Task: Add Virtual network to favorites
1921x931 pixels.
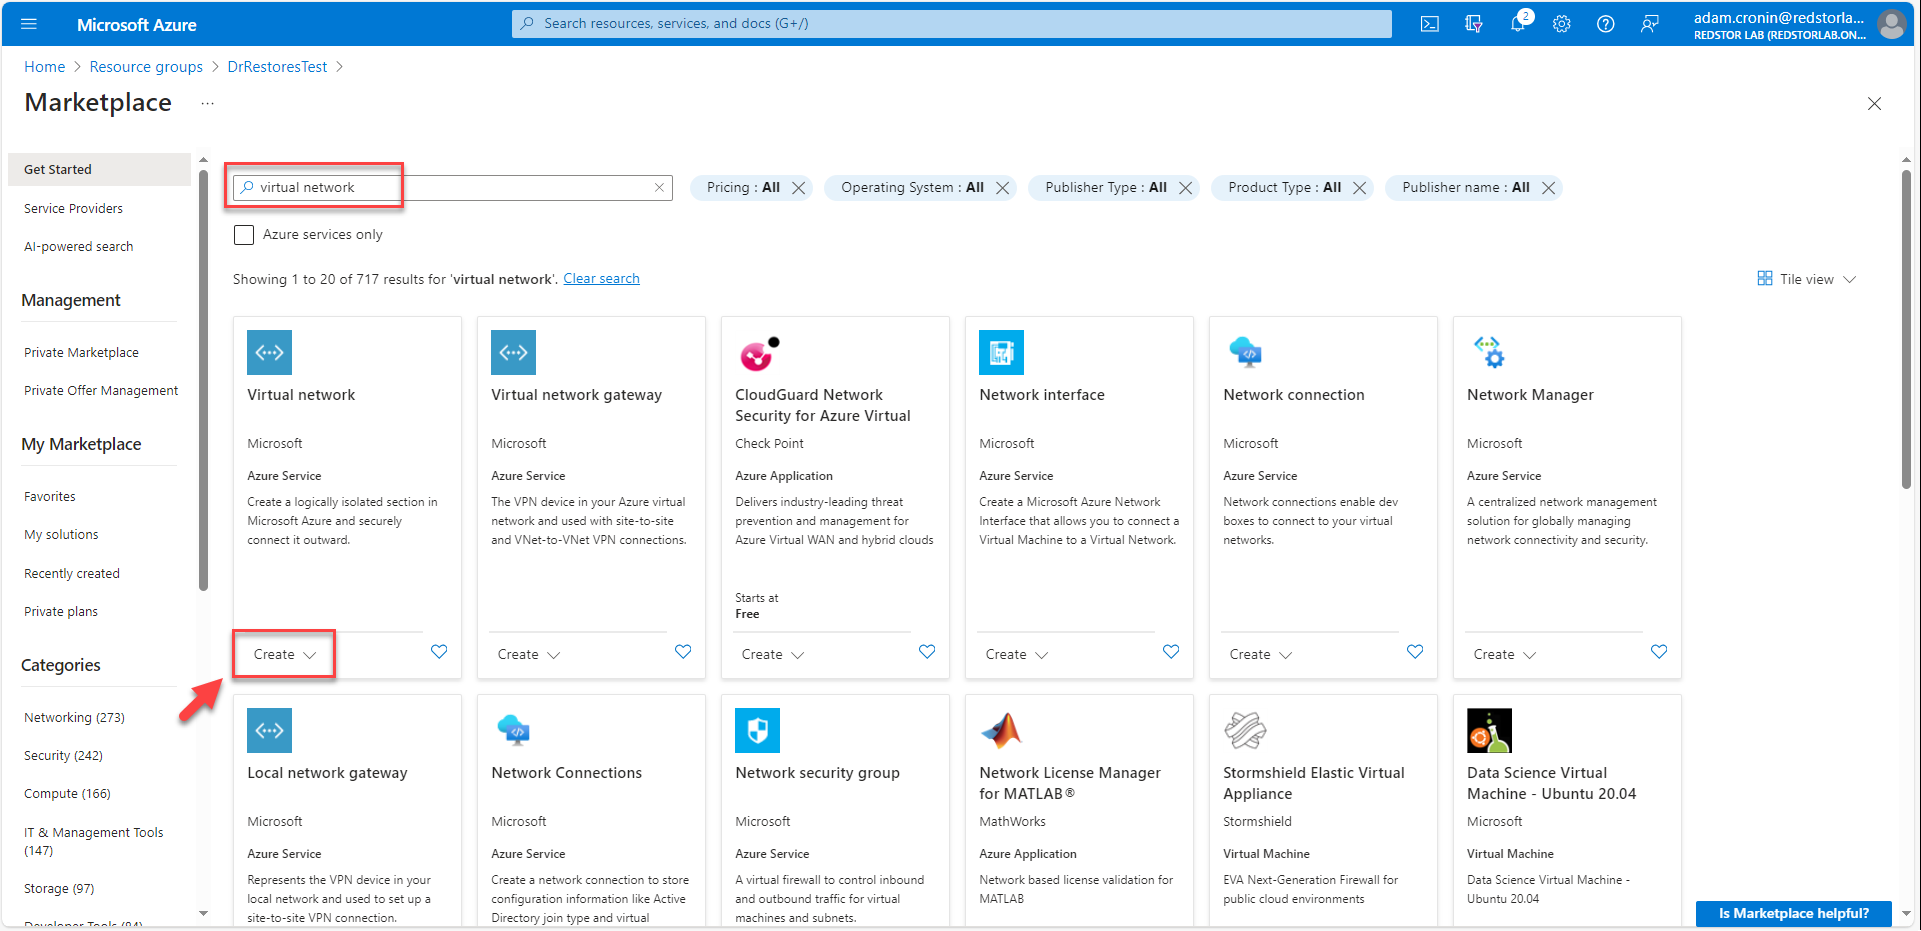Action: coord(439,652)
